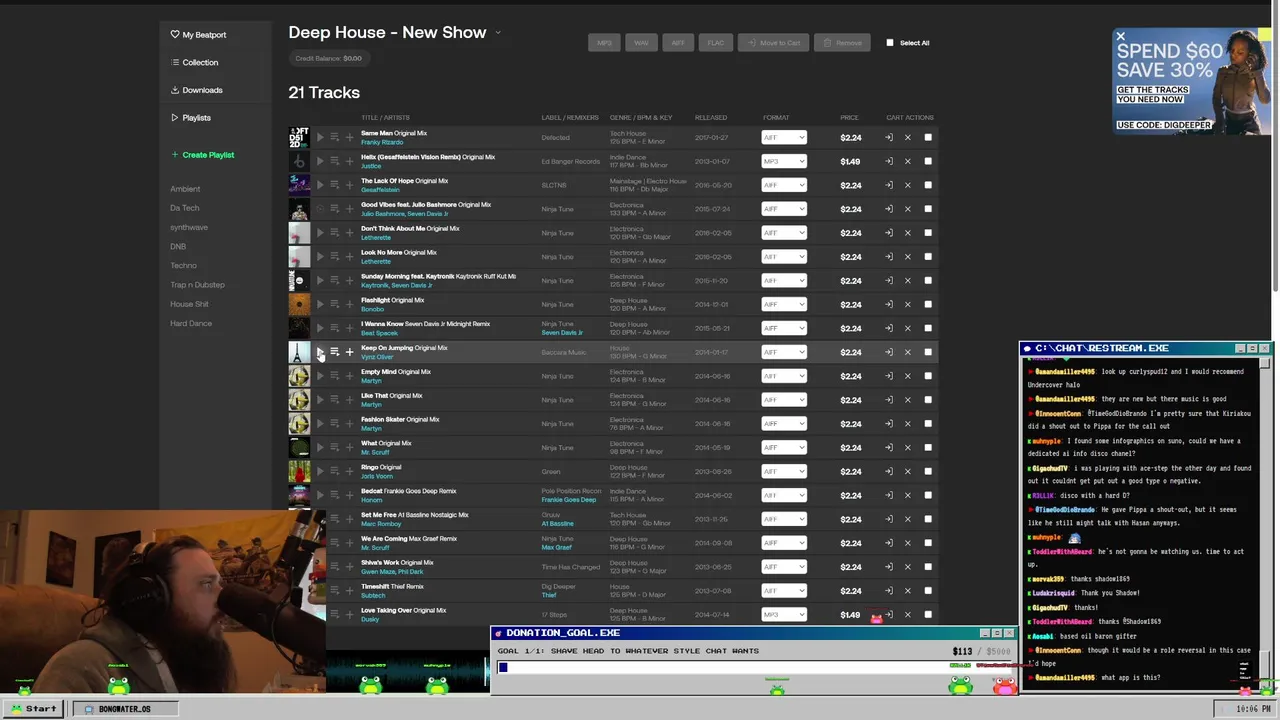Open the 'synthwave' playlist
The image size is (1280, 720).
coord(189,227)
